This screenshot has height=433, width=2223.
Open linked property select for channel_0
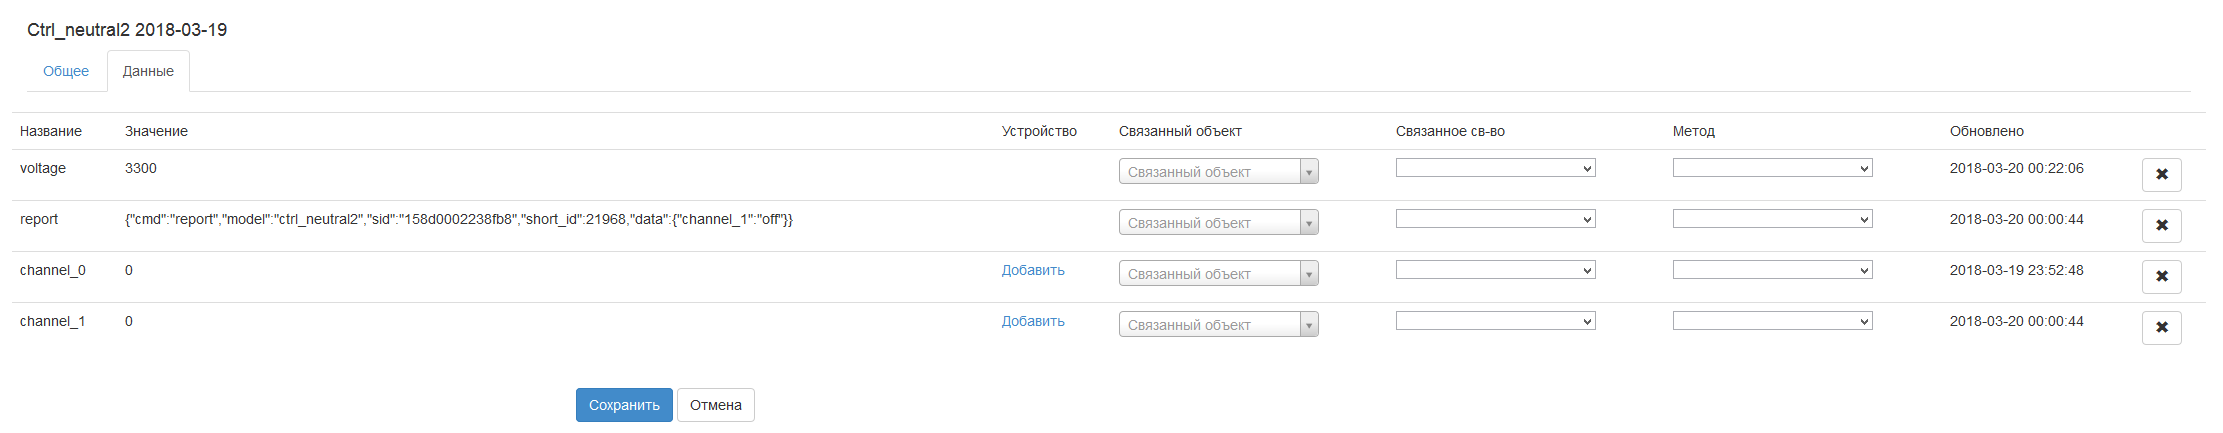[x=1495, y=270]
